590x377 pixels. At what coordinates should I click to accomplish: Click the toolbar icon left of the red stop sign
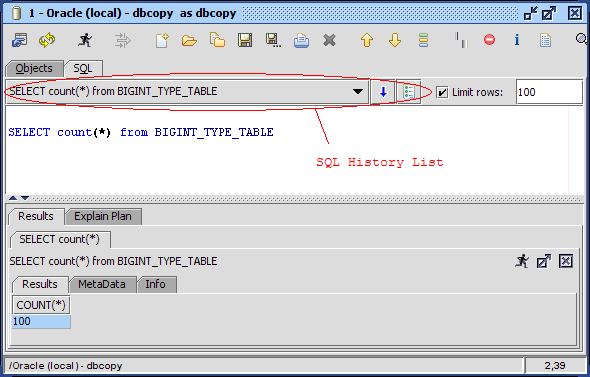coord(461,40)
